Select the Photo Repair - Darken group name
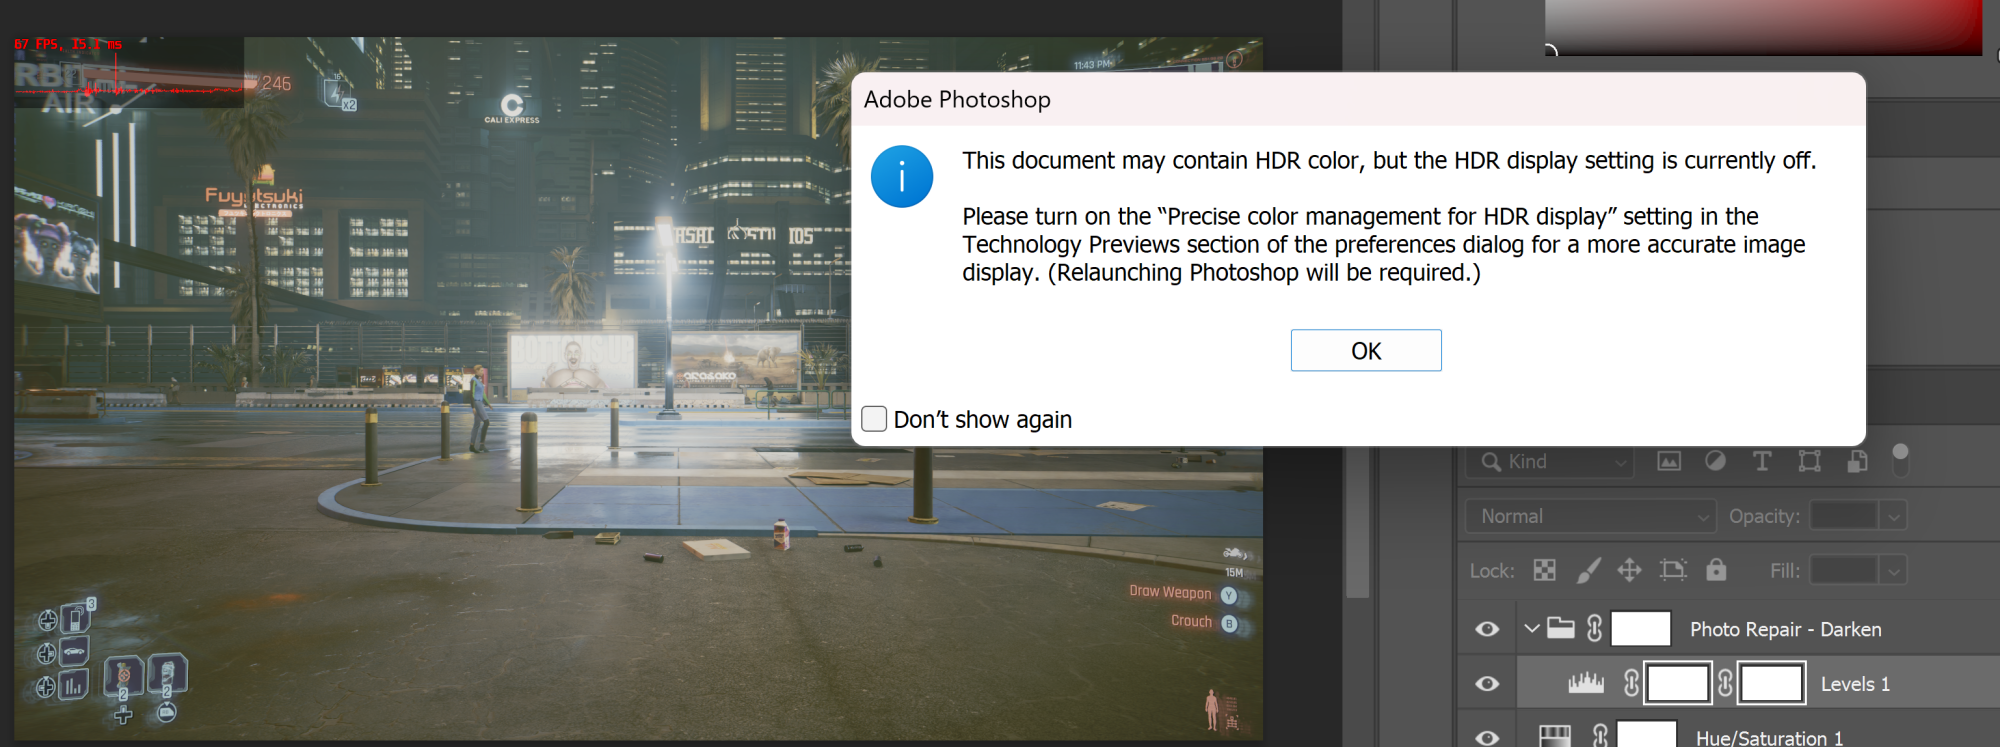The height and width of the screenshot is (747, 2000). (1785, 629)
